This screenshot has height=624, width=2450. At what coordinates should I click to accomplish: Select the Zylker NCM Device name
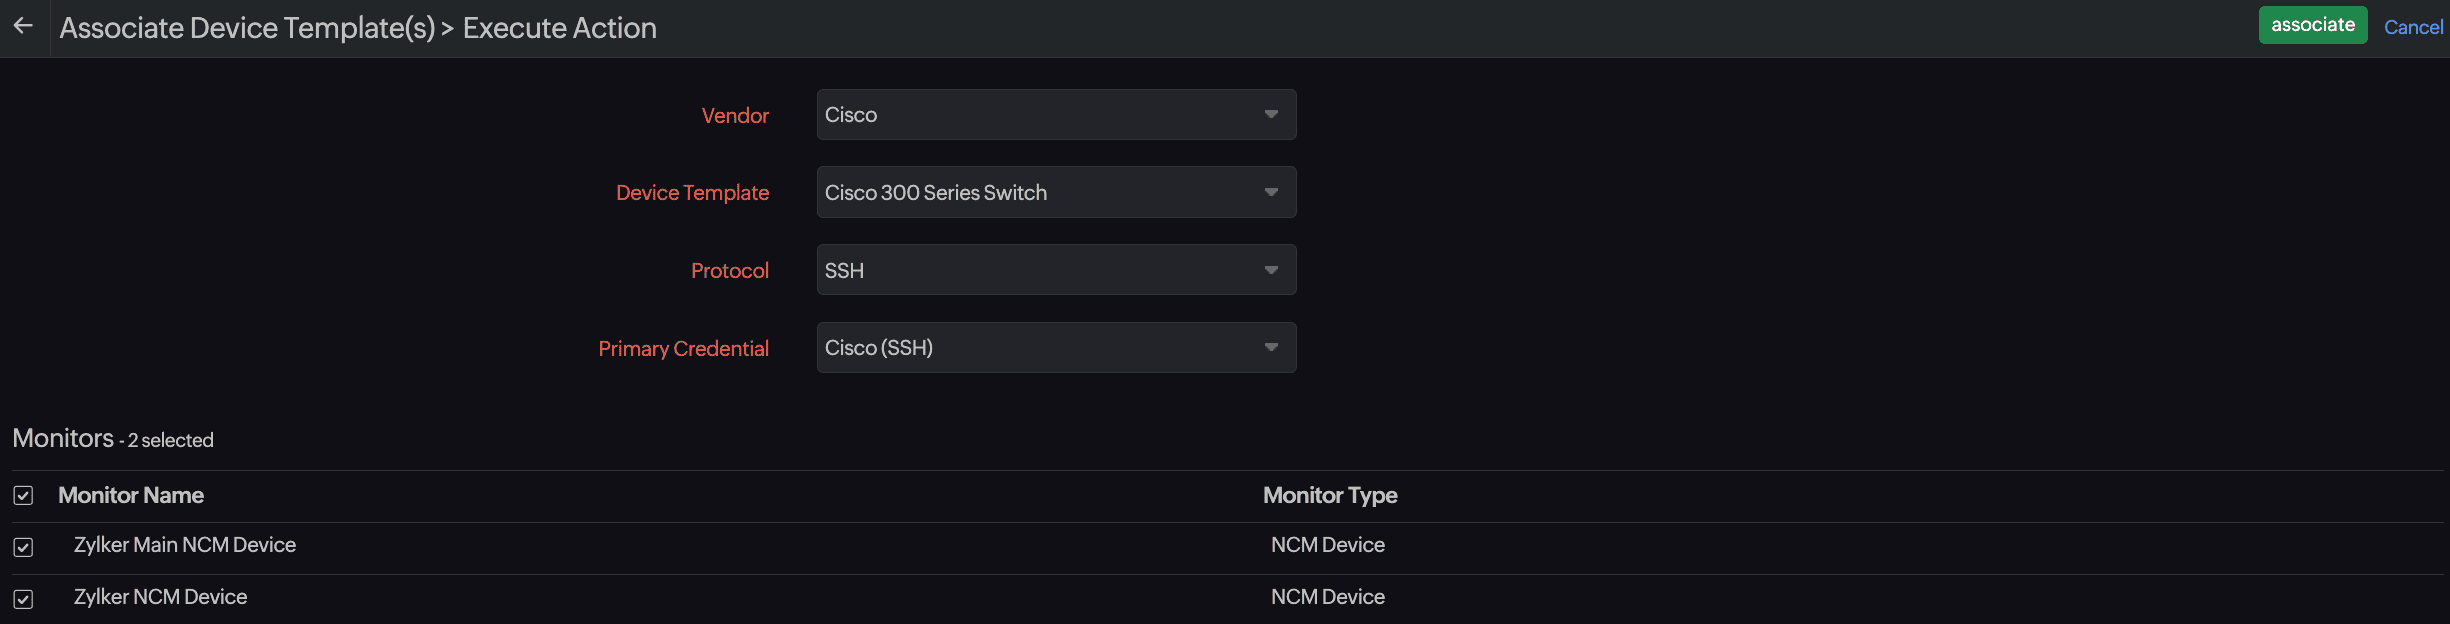160,597
